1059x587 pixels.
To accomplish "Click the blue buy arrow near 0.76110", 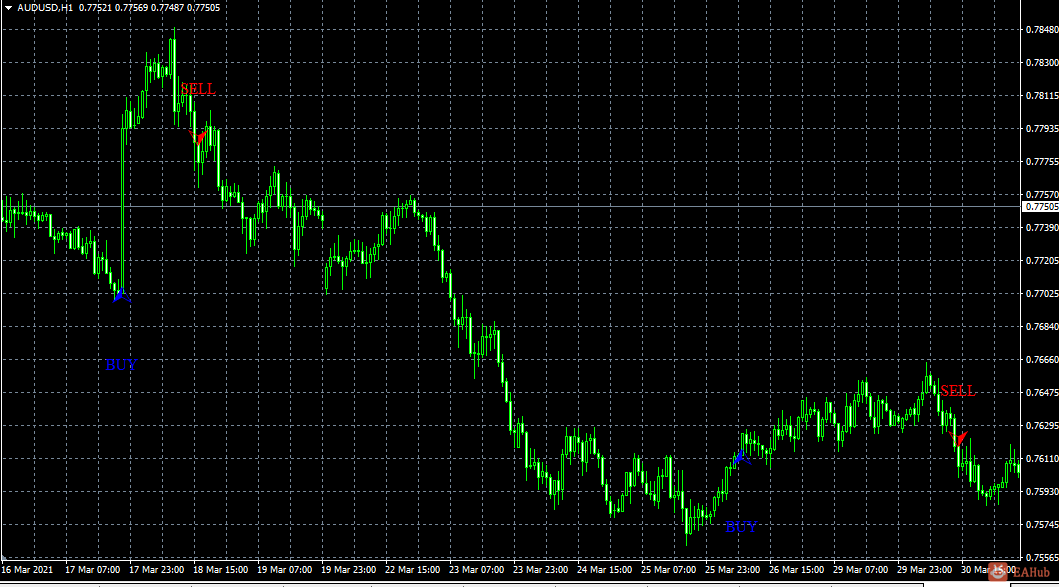I will tap(742, 458).
